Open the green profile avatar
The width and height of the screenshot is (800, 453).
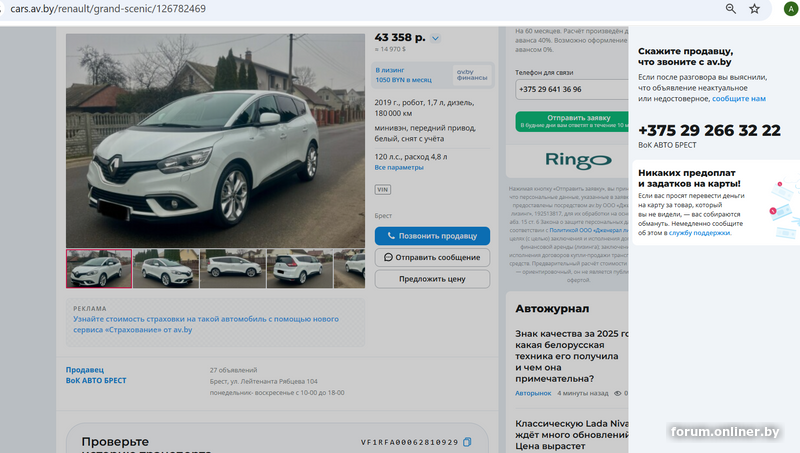(x=791, y=9)
